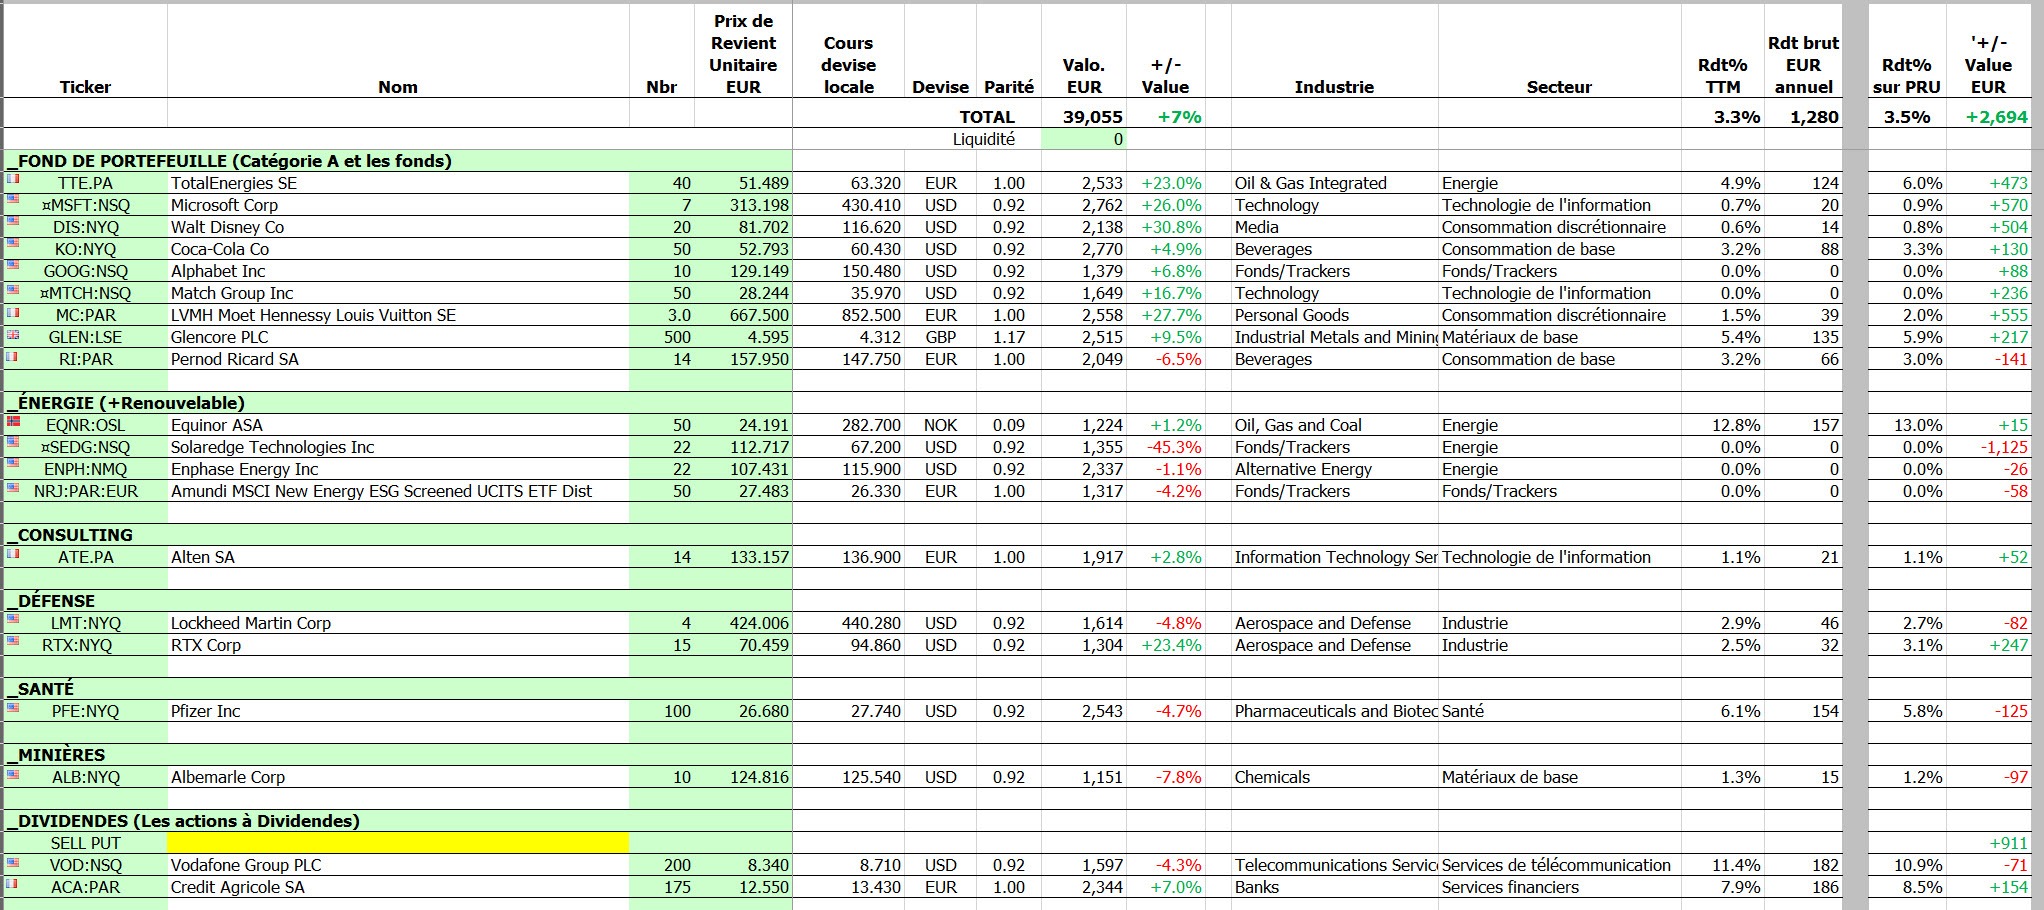
Task: Click the Santé sector cell
Action: 1559,711
